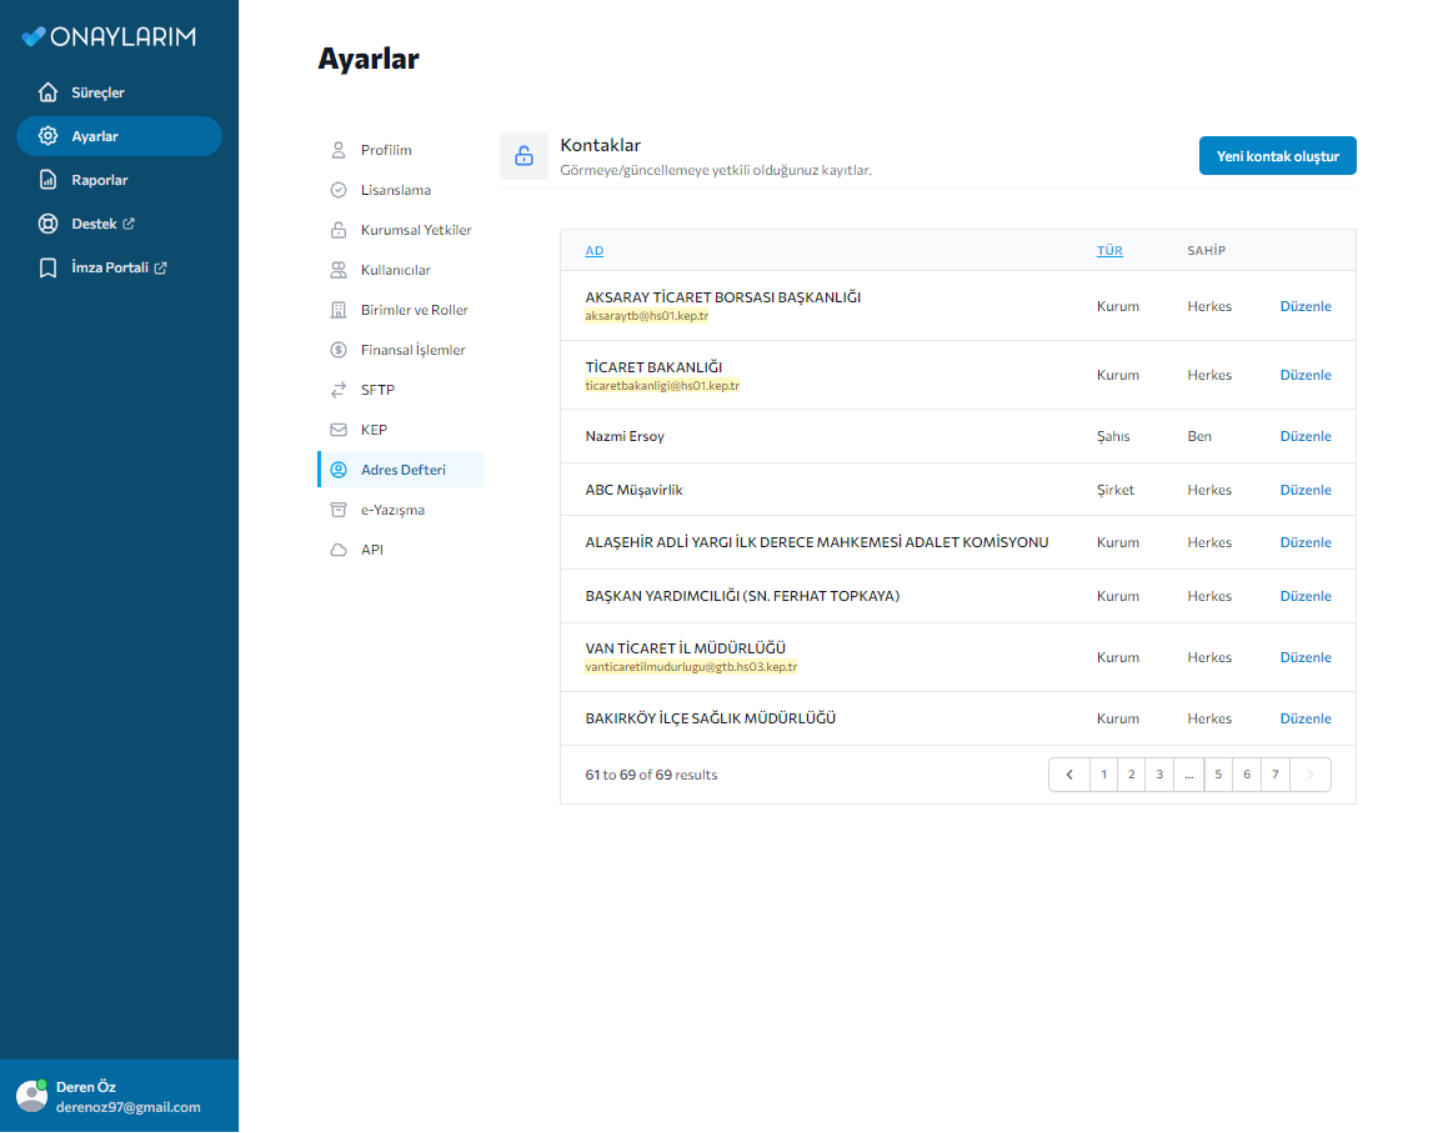Viewport: 1438px width, 1133px height.
Task: Expand pagination ellipsis for more pages
Action: click(x=1189, y=775)
